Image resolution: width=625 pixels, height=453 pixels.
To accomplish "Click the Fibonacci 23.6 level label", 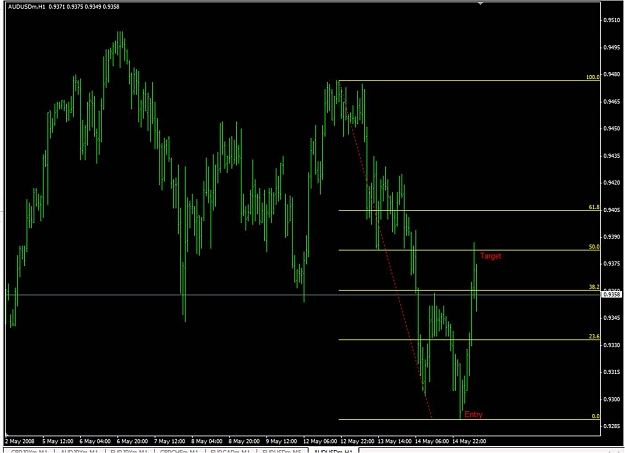I will point(594,336).
